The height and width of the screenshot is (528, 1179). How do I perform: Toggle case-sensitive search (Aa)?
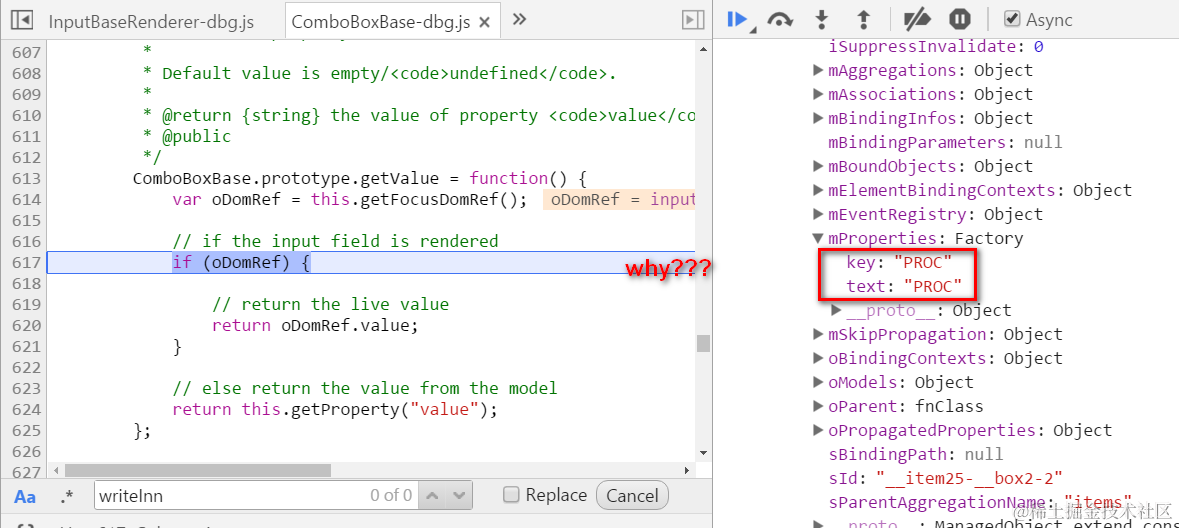click(26, 496)
